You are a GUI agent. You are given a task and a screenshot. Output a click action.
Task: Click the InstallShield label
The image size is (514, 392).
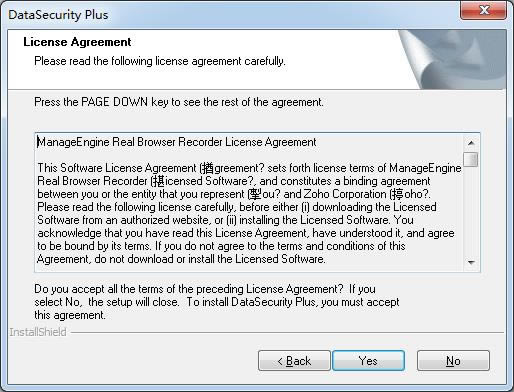(38, 332)
